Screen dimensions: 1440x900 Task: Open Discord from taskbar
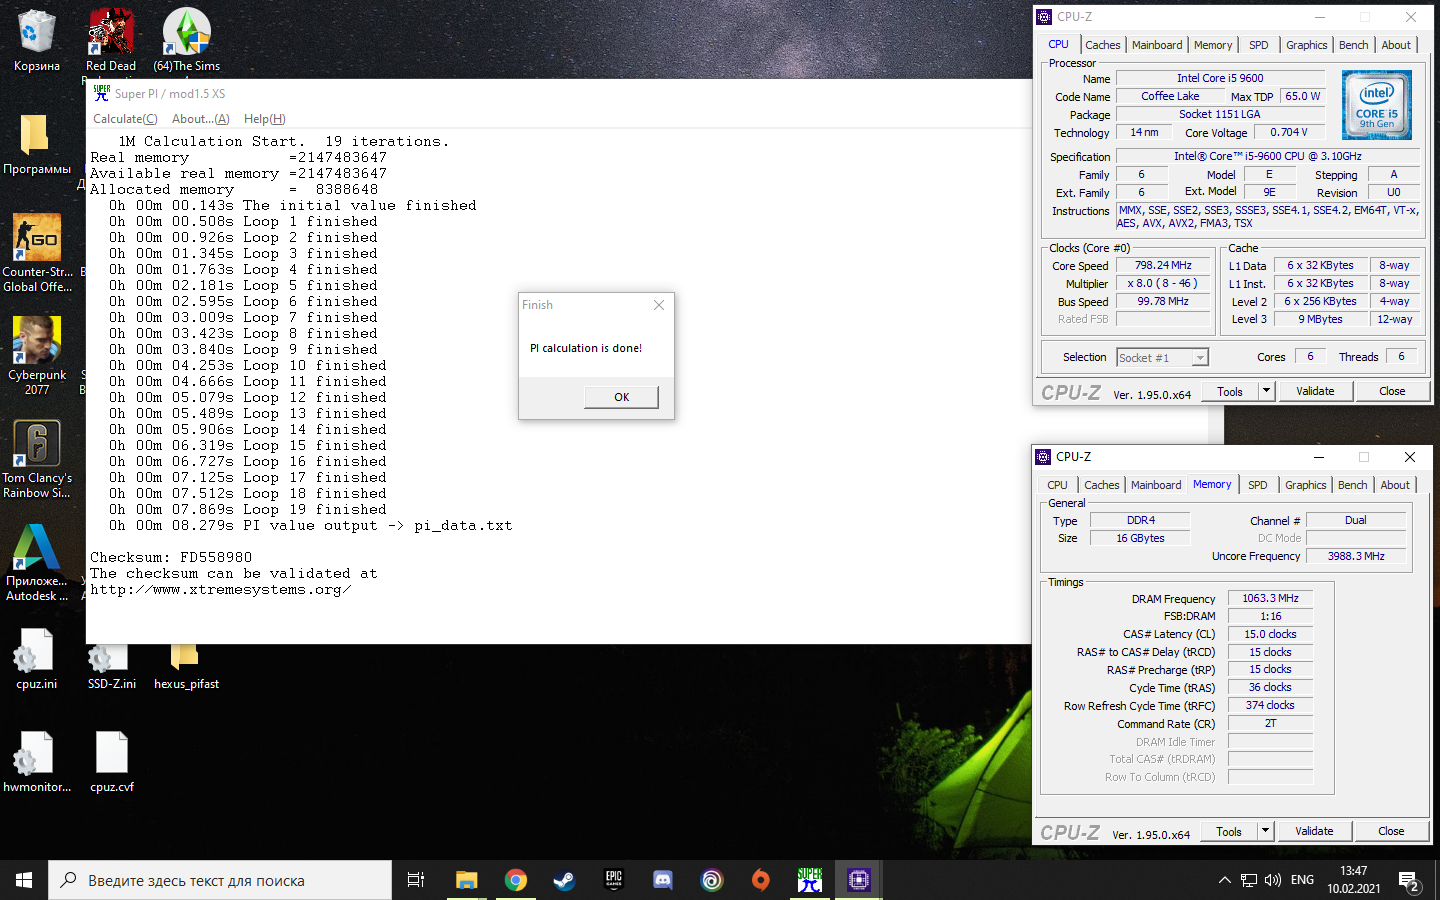tap(663, 880)
